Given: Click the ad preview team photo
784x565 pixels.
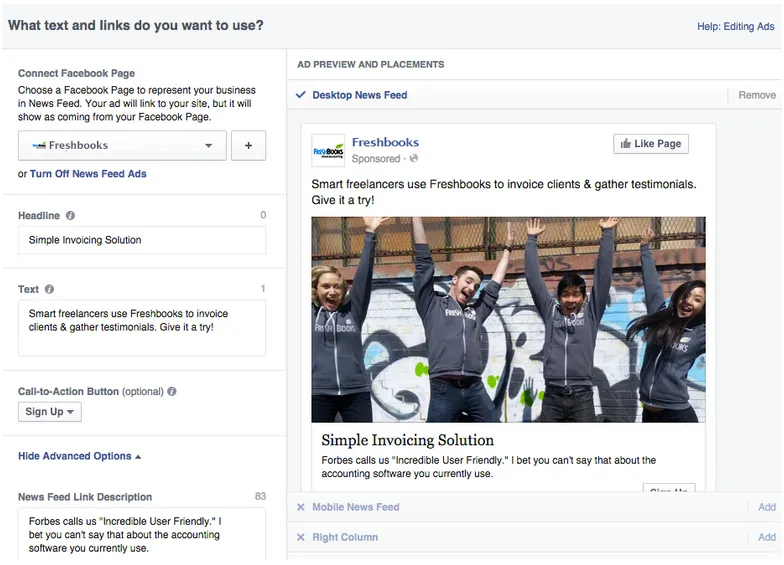Looking at the screenshot, I should (508, 319).
